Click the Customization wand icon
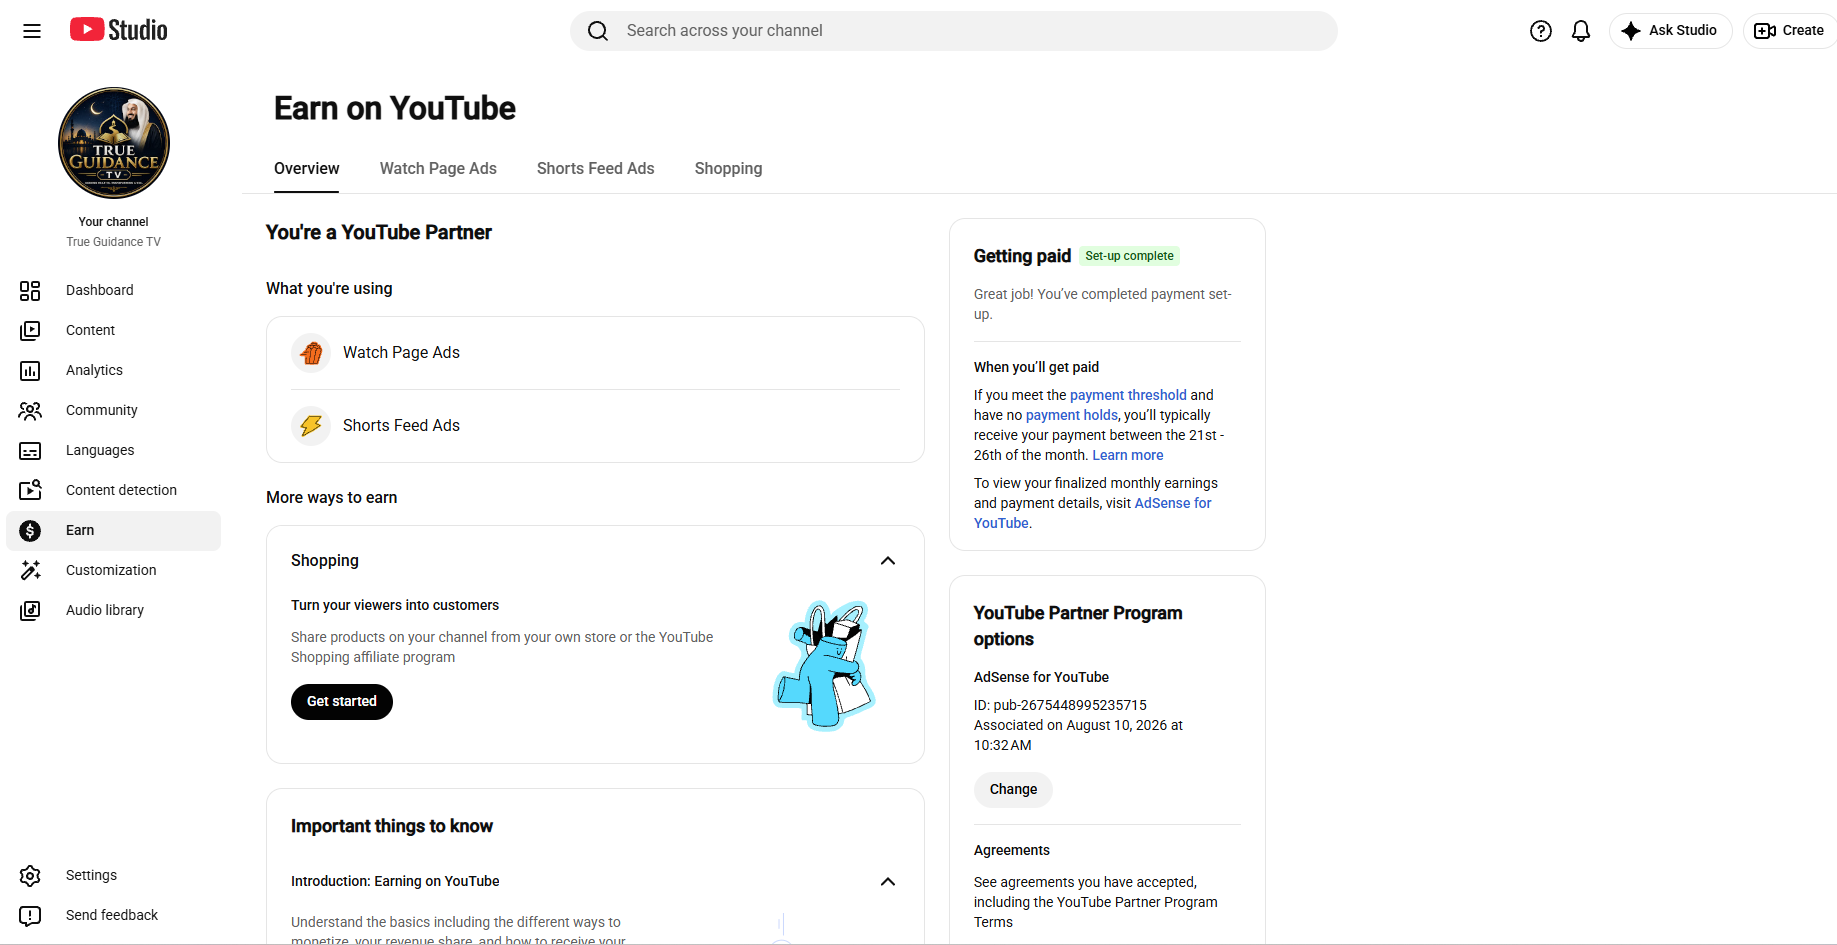 [x=30, y=570]
